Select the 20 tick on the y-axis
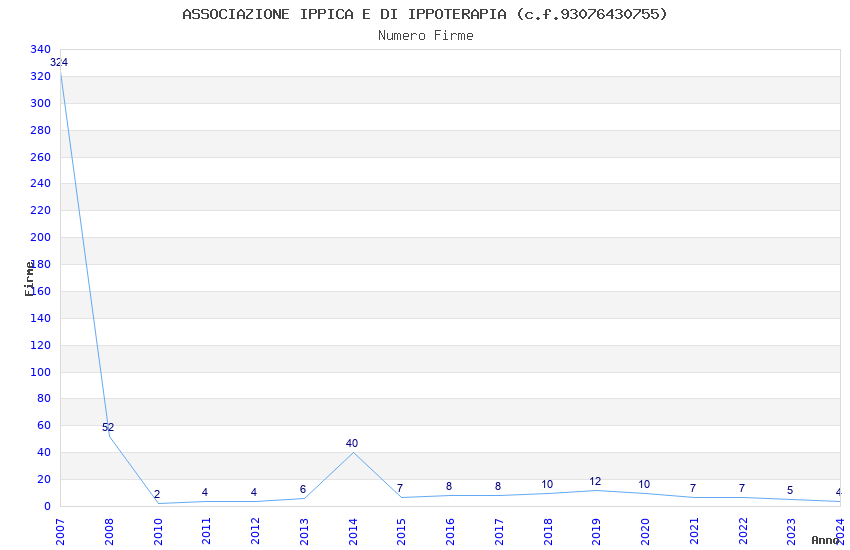 coord(43,479)
